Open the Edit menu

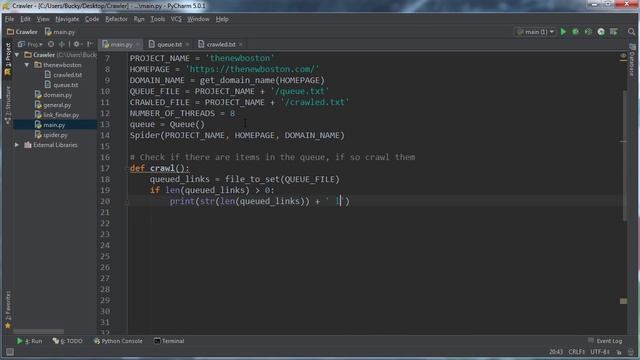(25, 19)
